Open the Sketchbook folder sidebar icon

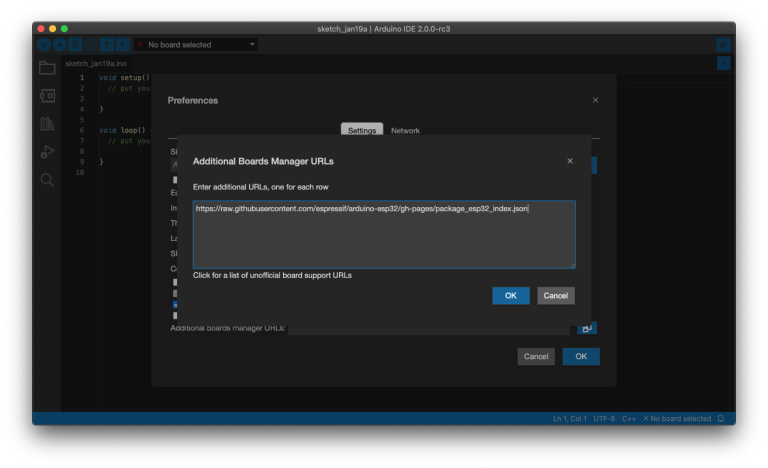[x=47, y=68]
